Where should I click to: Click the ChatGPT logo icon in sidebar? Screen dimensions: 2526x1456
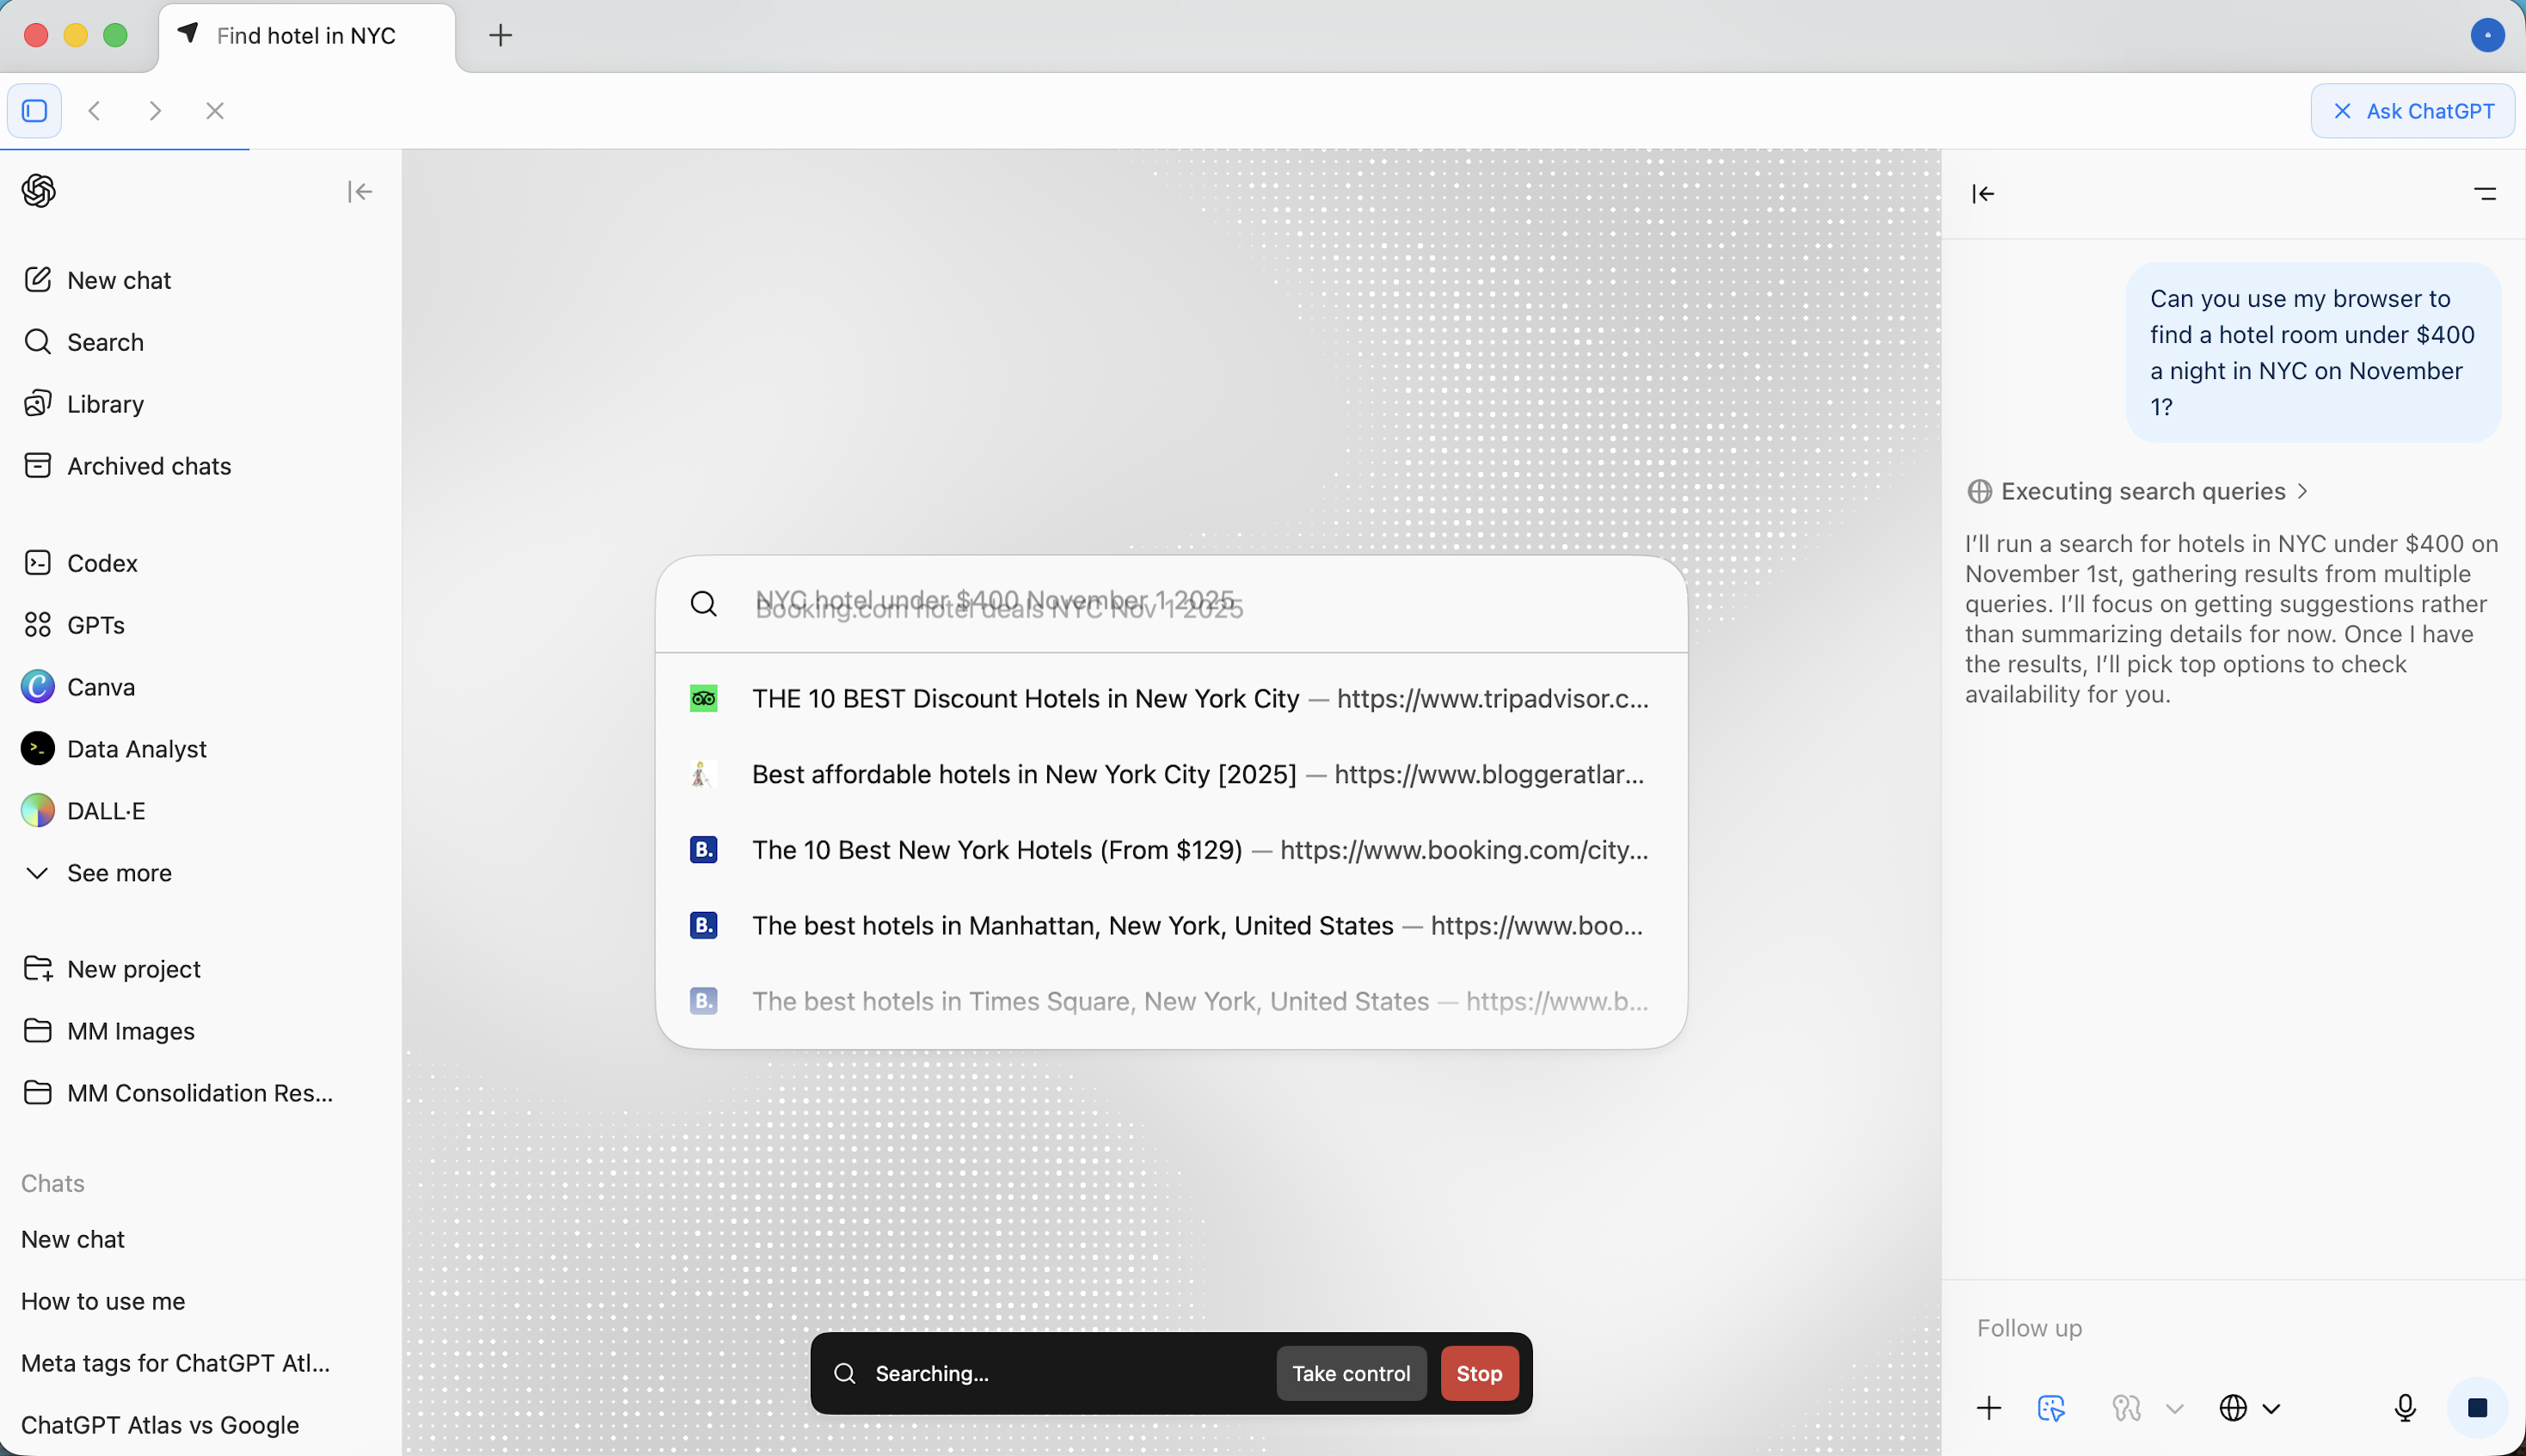[x=39, y=190]
